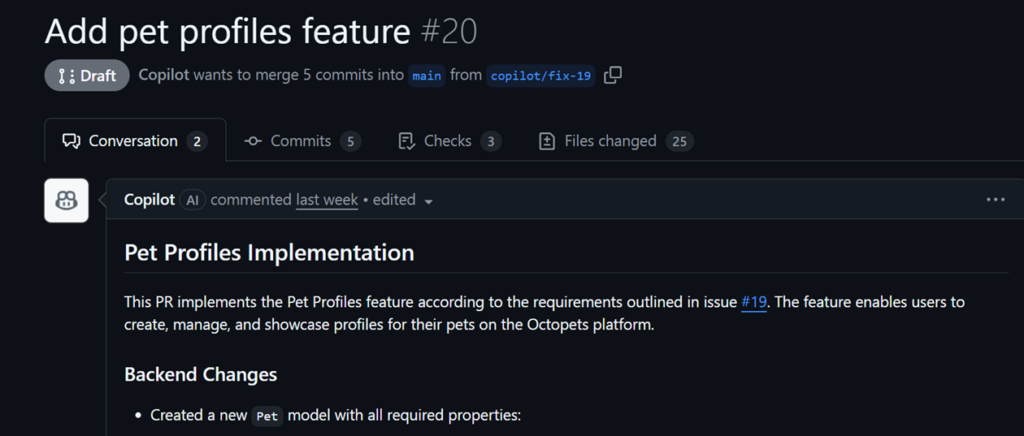The image size is (1024, 436).
Task: Click the Pet inline code label
Action: coord(266,416)
